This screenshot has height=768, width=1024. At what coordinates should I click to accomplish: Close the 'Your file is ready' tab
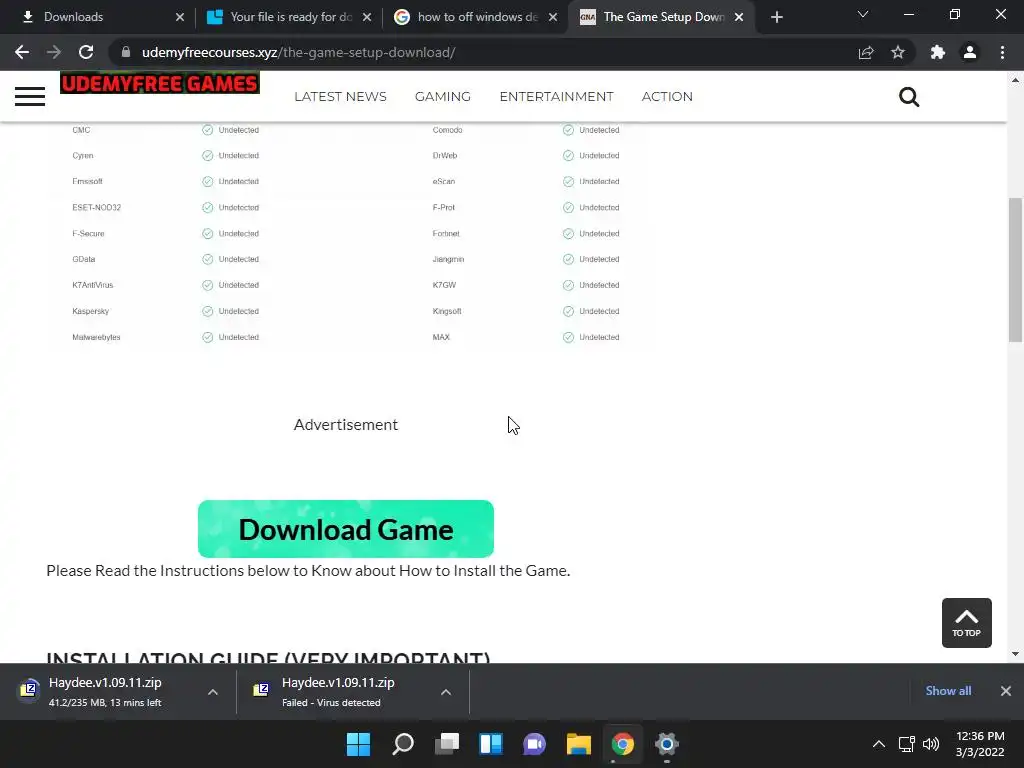point(367,17)
